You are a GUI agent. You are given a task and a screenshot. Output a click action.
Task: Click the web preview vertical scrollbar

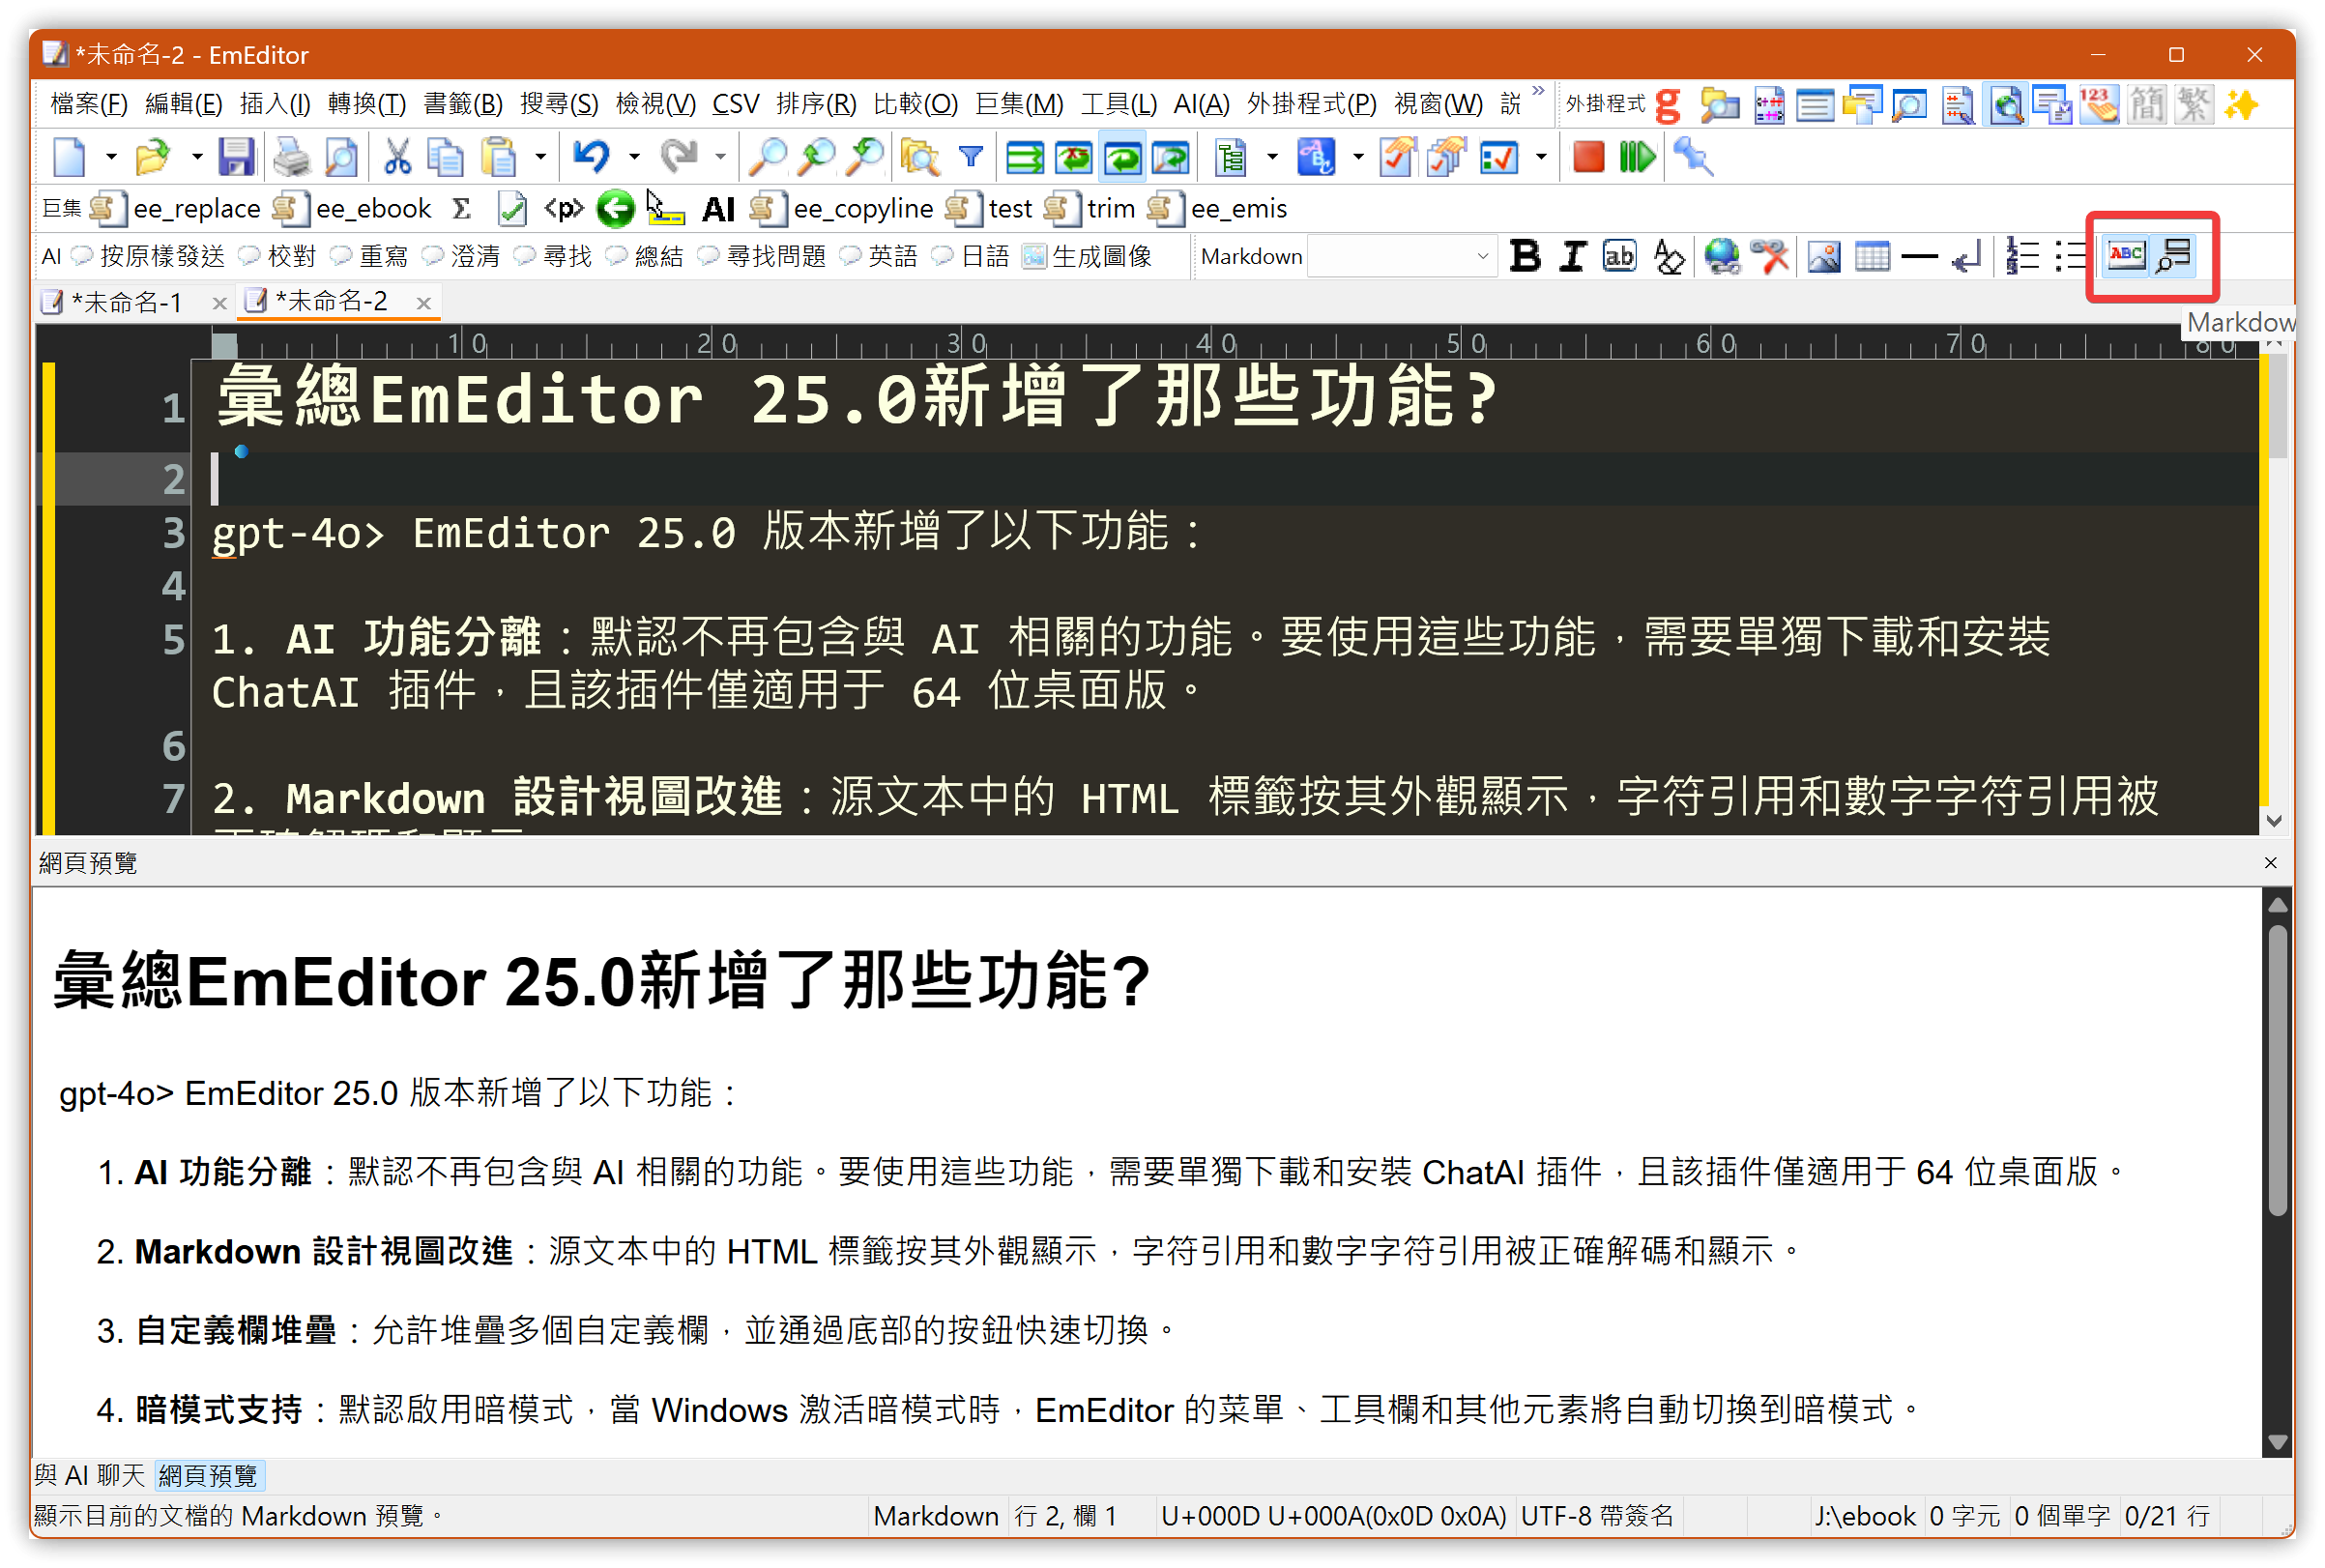[x=2277, y=1100]
